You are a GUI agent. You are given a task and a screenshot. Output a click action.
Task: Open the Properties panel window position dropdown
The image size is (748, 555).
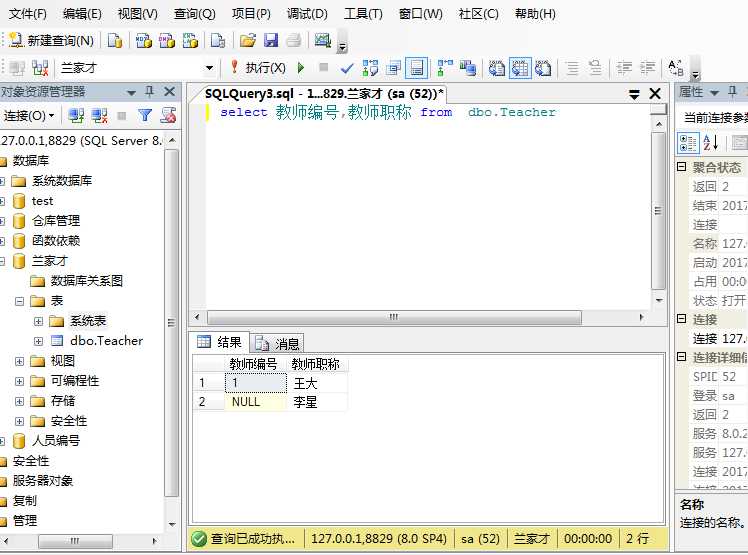point(714,92)
